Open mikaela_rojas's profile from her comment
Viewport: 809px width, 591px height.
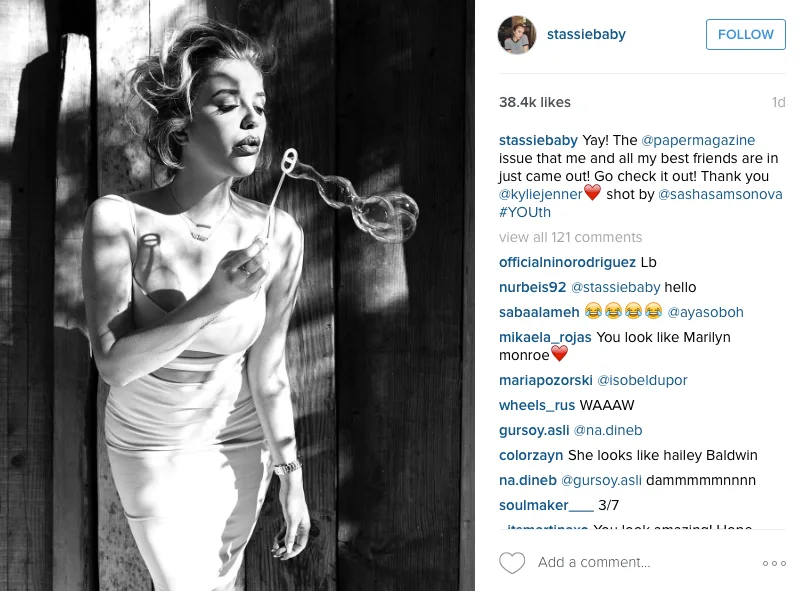click(x=545, y=338)
